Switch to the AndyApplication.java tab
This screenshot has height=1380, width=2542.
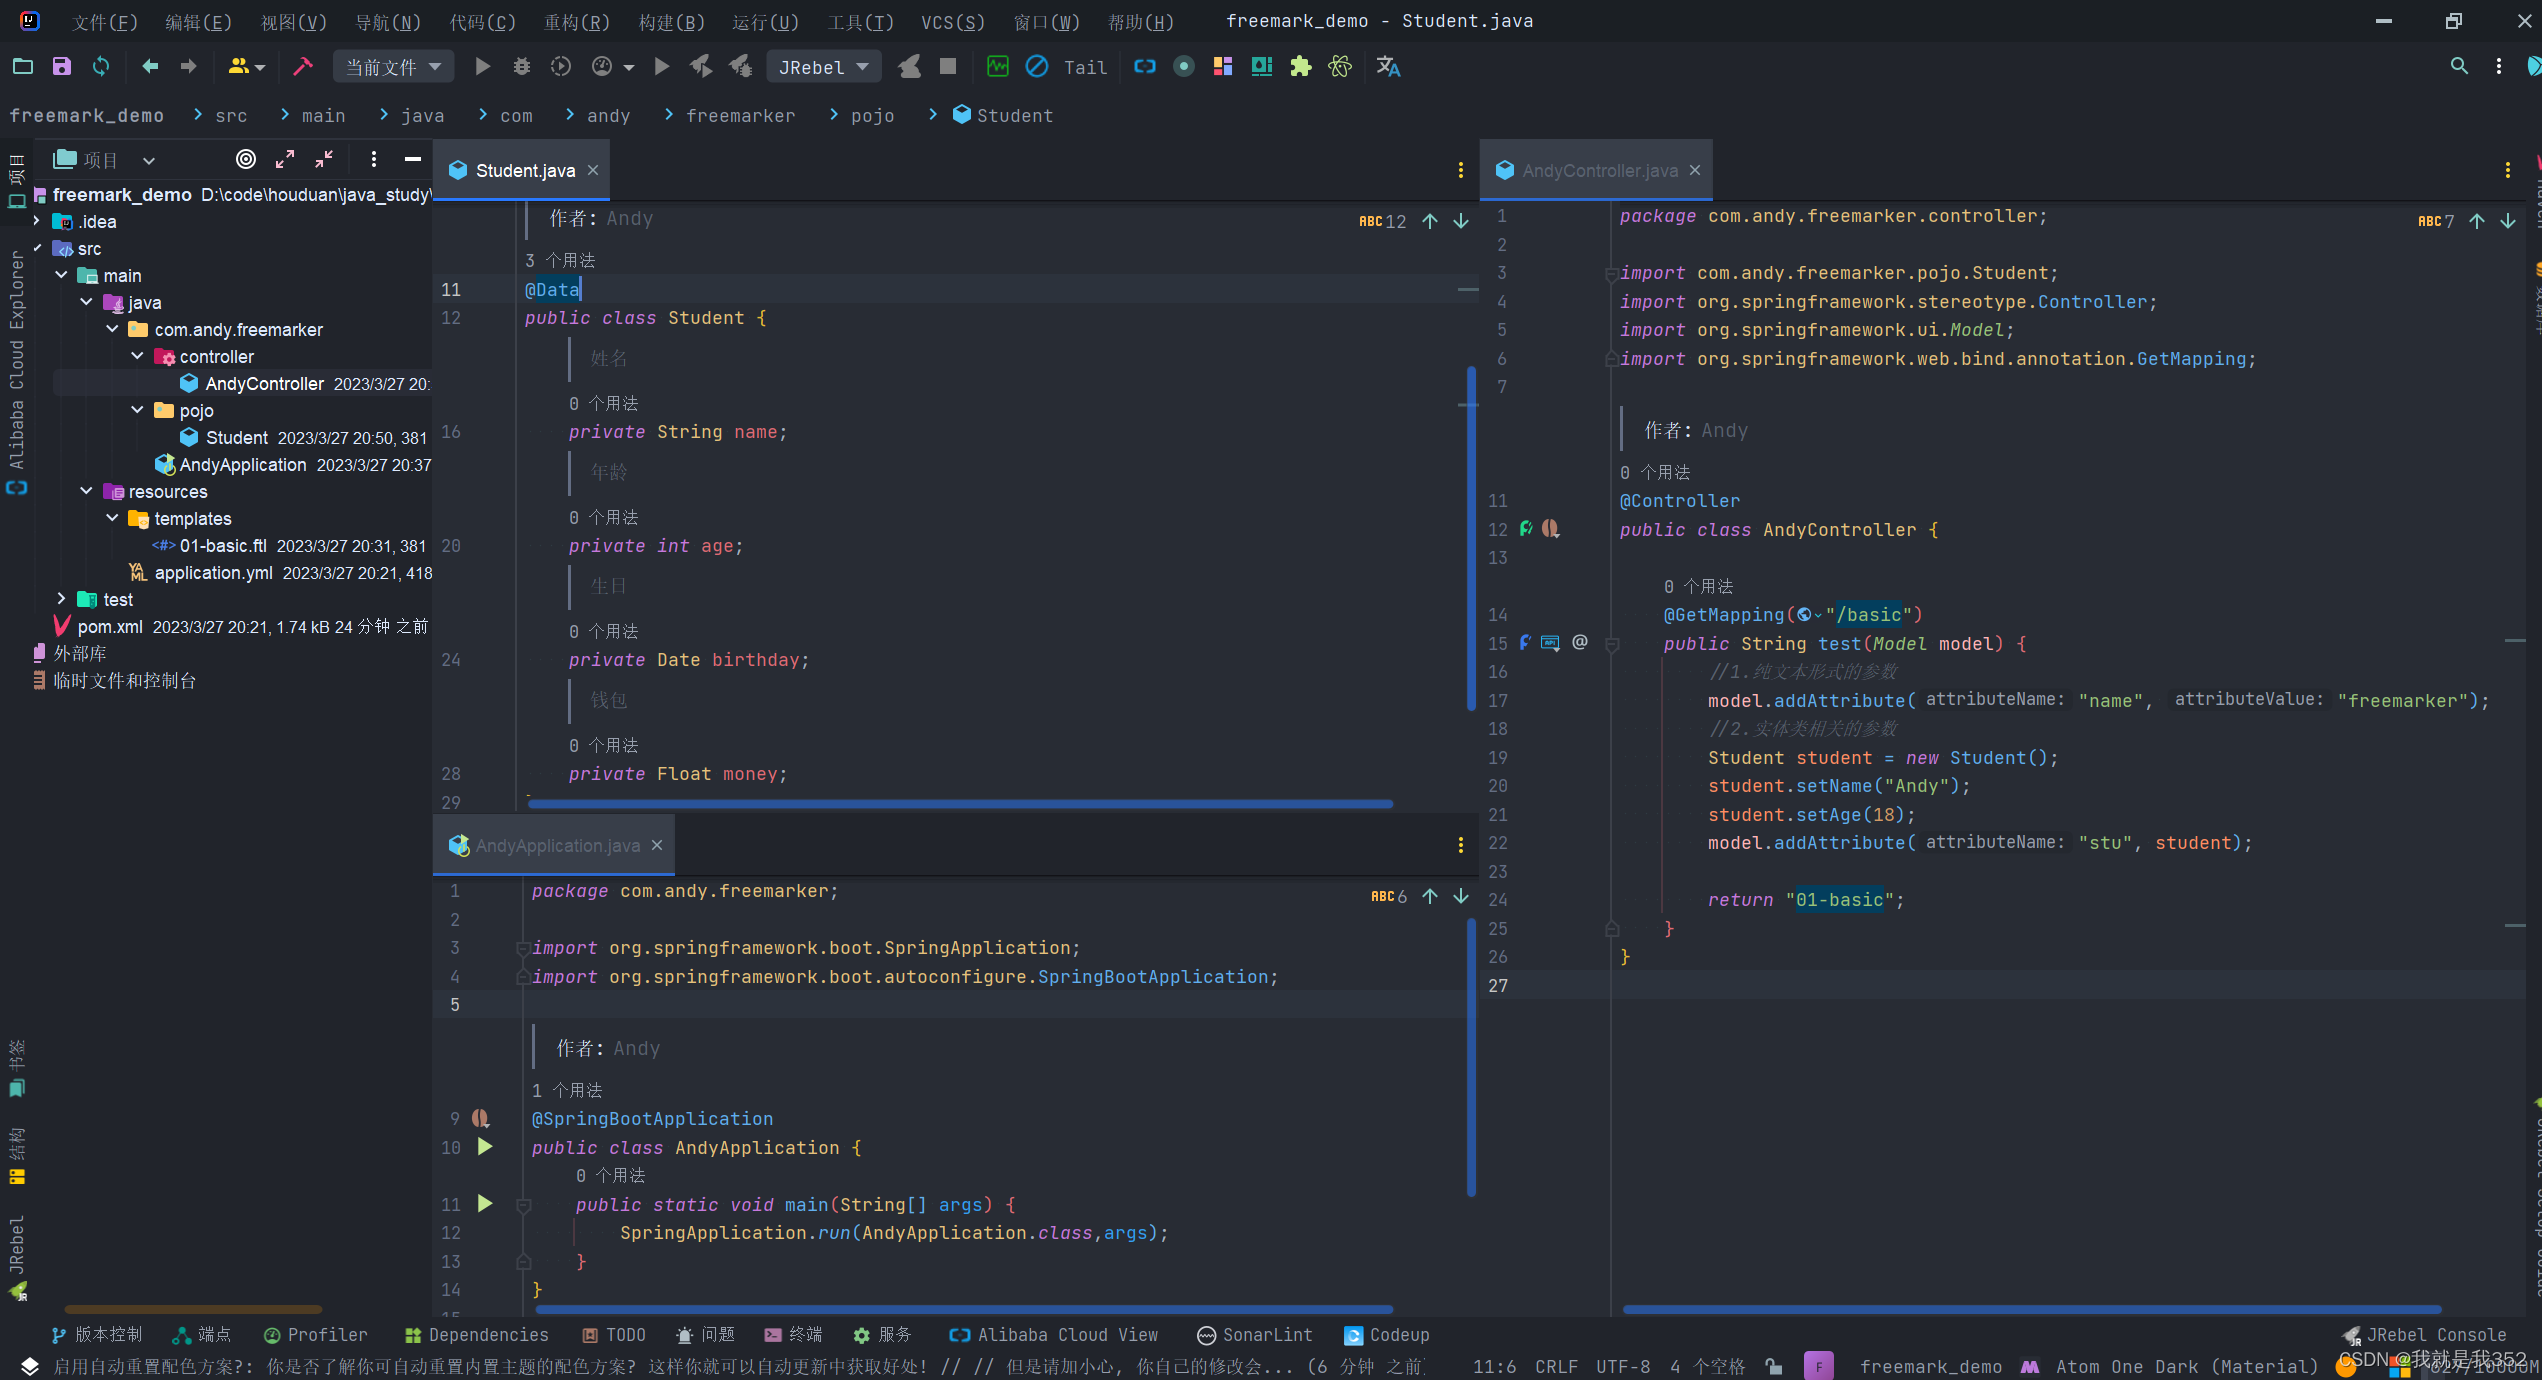tap(556, 845)
